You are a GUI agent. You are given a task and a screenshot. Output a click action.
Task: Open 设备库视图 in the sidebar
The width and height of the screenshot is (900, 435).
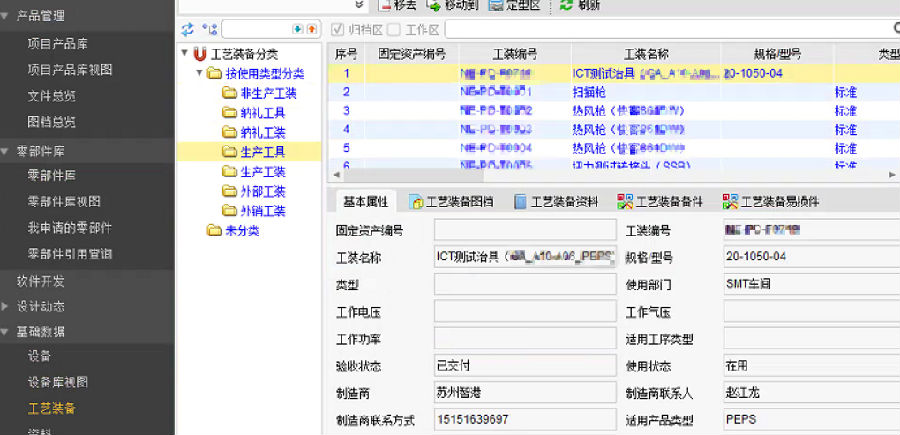58,382
